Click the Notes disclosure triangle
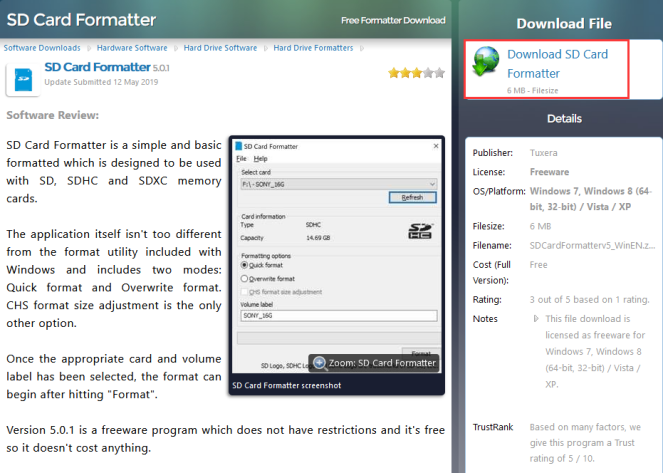Screen dimensions: 663x473 pos(536,319)
